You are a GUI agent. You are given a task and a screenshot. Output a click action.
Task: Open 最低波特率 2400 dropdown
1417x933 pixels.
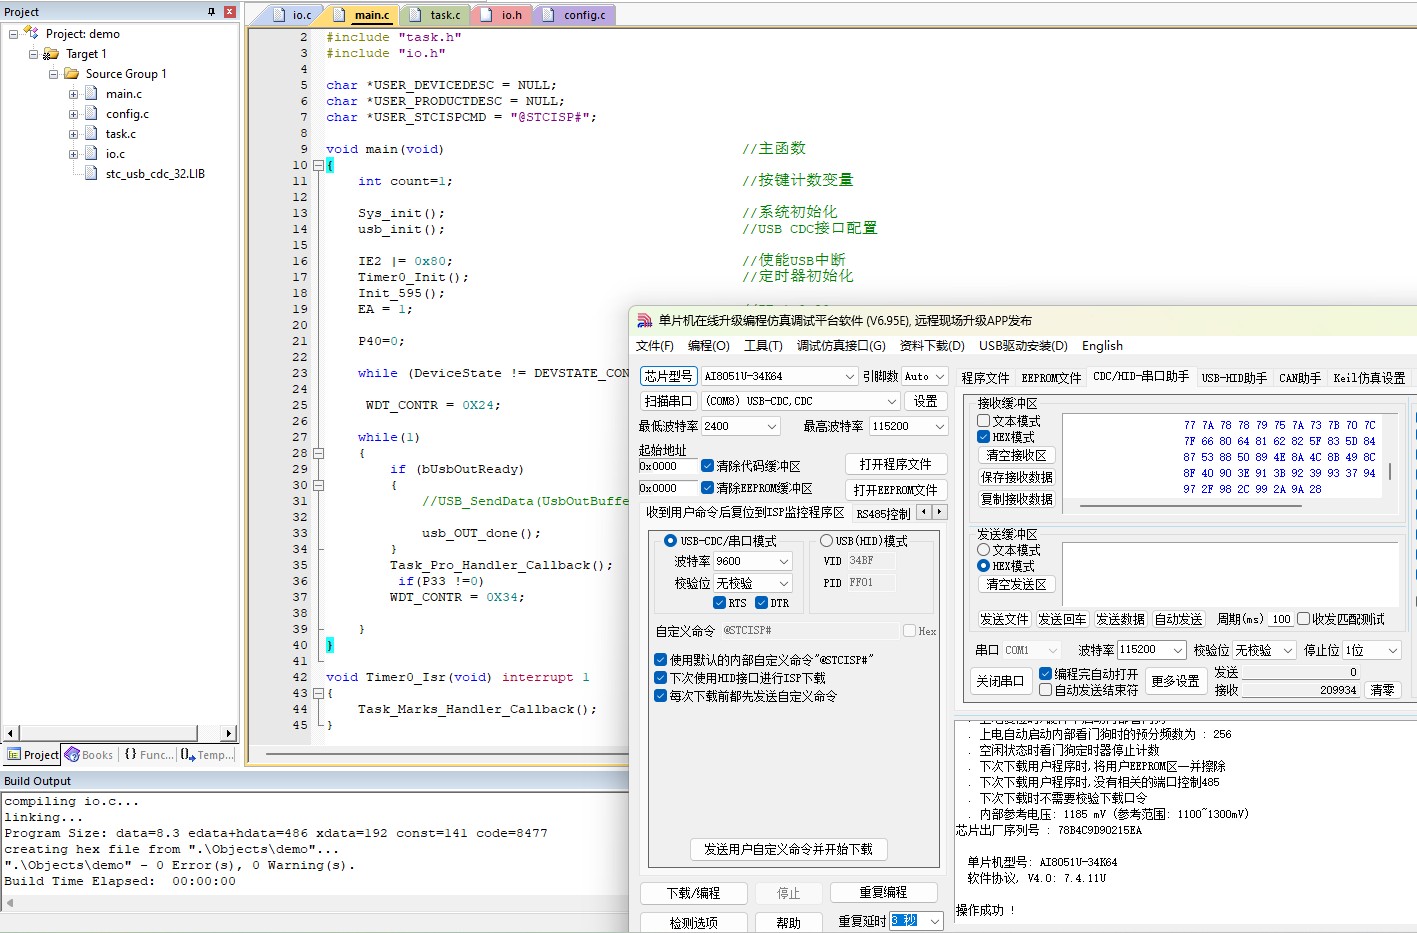tap(771, 426)
